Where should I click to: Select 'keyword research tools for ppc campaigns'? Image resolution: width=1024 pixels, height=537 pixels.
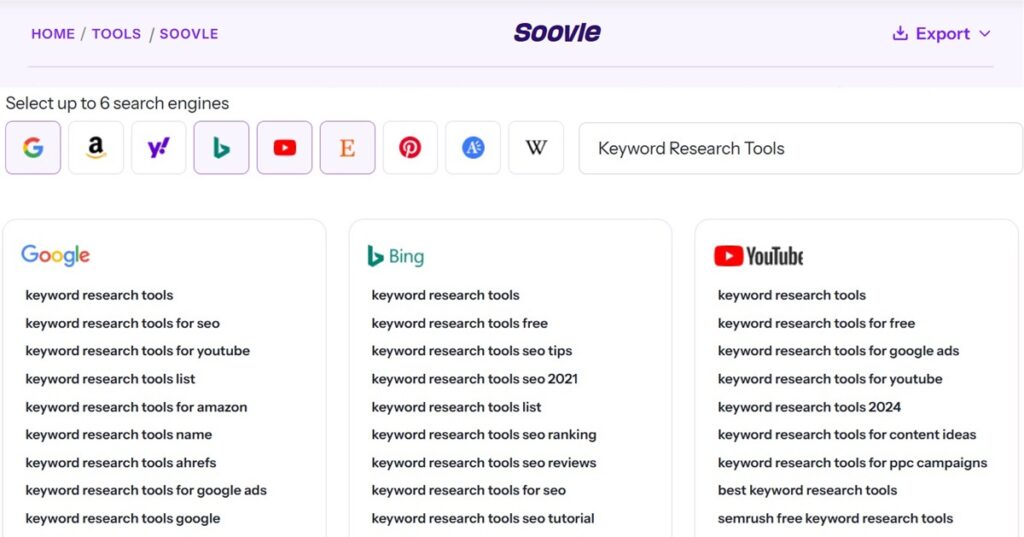point(852,463)
